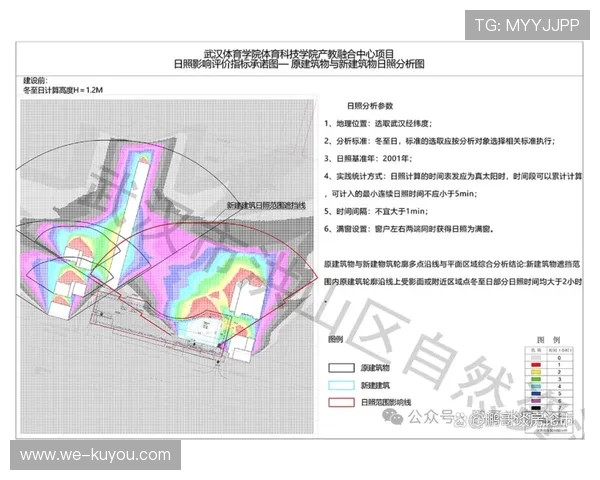Click parameter line '1、地理位置: 选取武汉经纬度'
This screenshot has width=600, height=480.
(378, 124)
